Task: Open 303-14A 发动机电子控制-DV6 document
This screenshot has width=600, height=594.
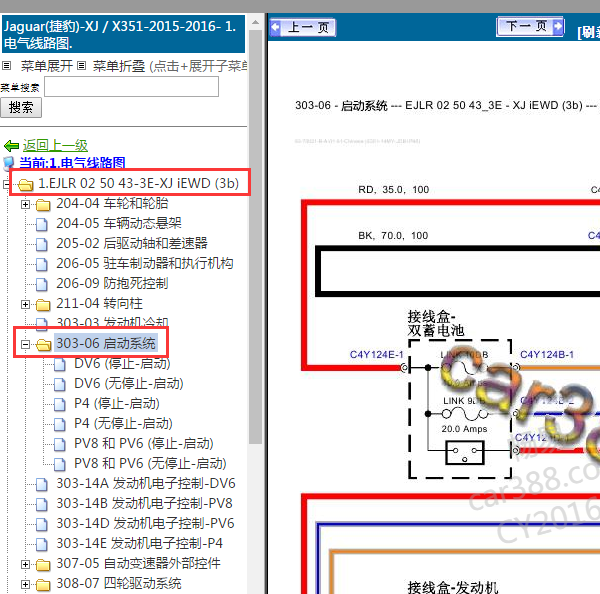Action: coord(146,483)
